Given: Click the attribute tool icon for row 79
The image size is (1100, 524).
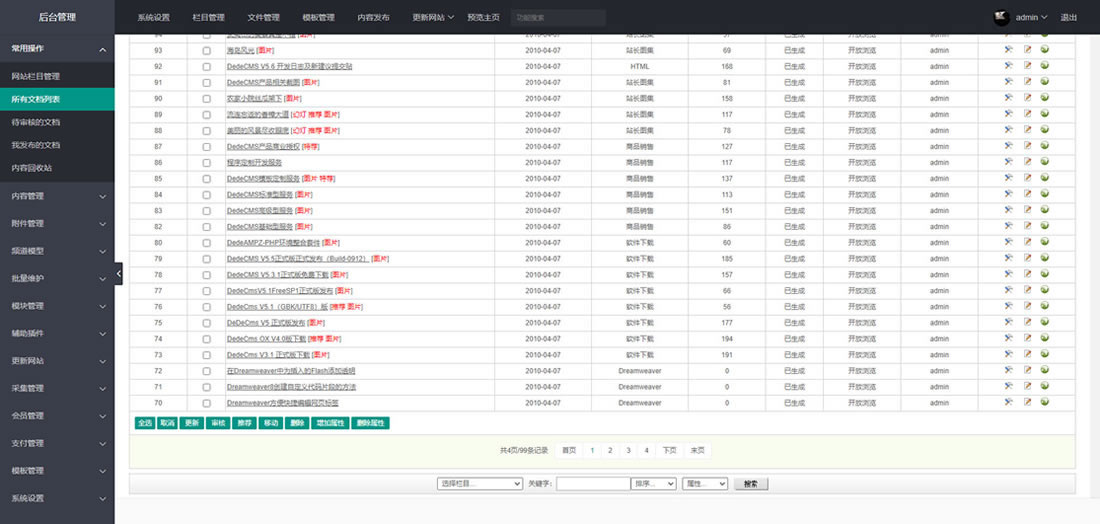Looking at the screenshot, I should pyautogui.click(x=1009, y=258).
